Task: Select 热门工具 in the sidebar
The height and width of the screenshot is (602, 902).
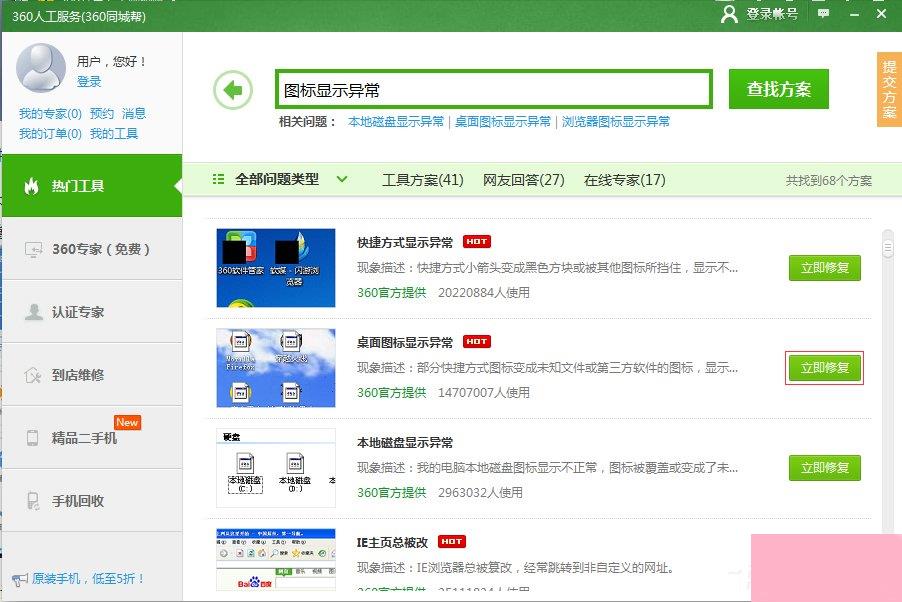Action: [x=92, y=186]
